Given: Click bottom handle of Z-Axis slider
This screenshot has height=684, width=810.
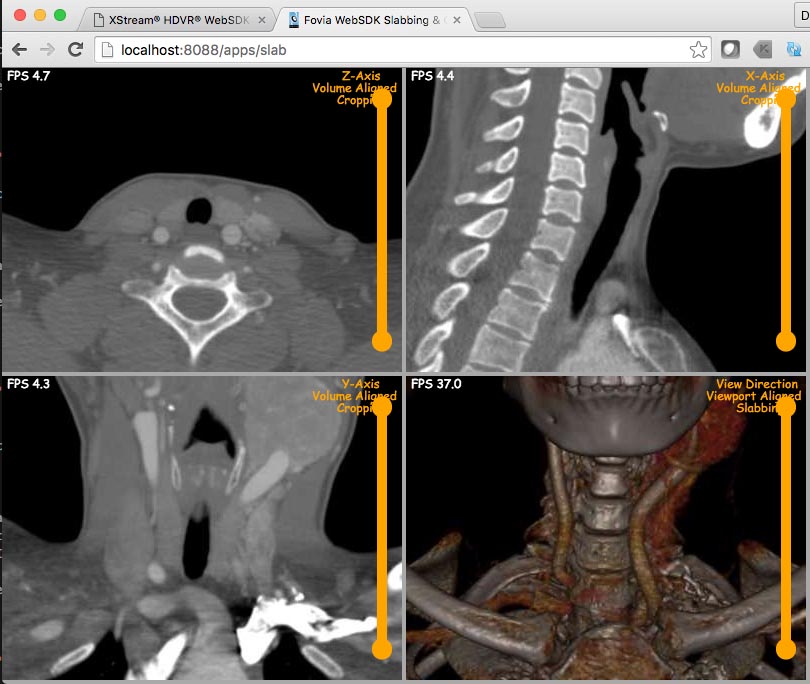Looking at the screenshot, I should 381,342.
